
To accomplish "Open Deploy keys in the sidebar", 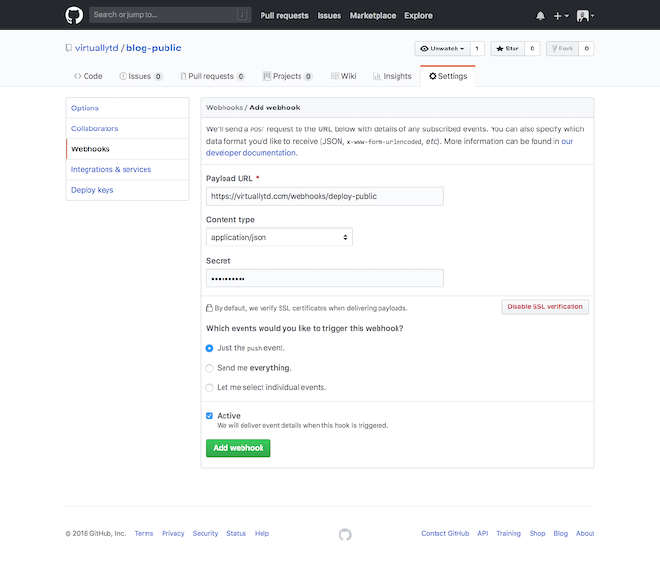I will tap(128, 190).
